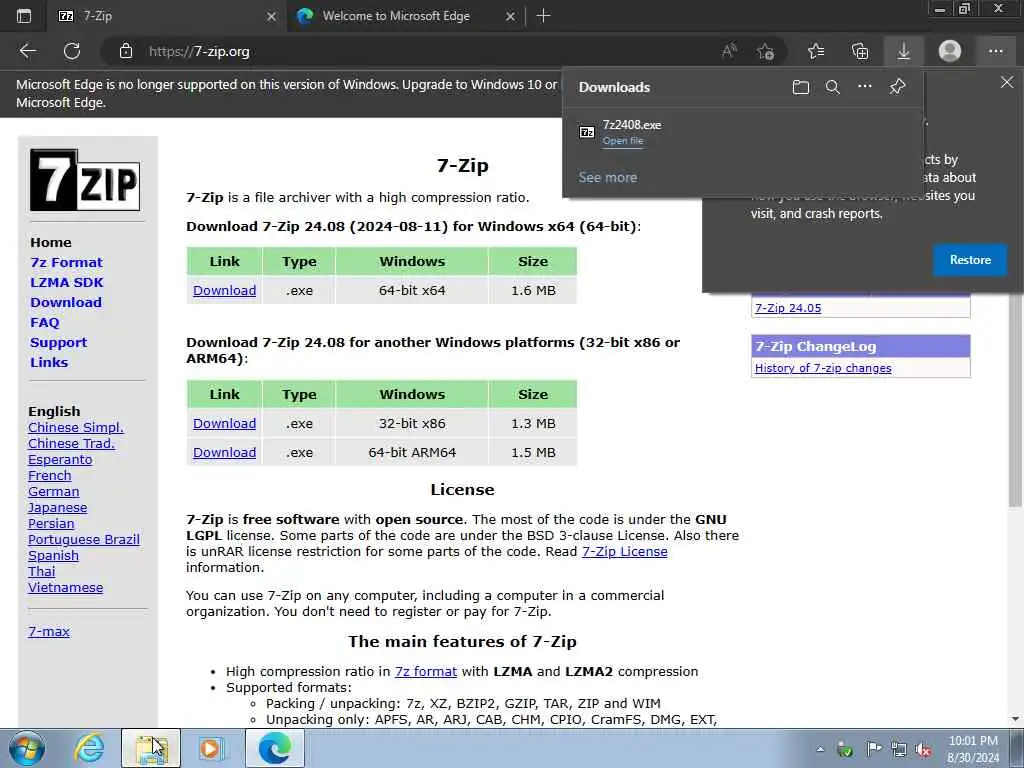1024x768 pixels.
Task: Show hidden system tray icons
Action: point(820,749)
